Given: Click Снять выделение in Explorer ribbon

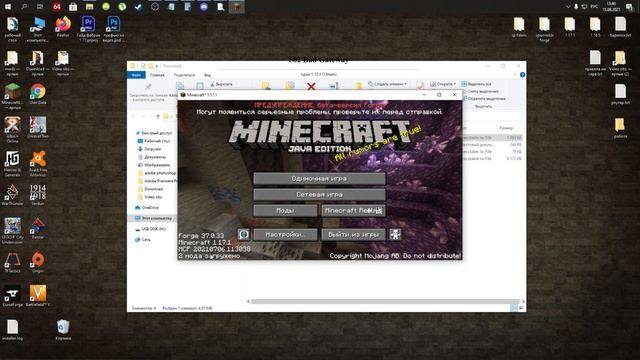Looking at the screenshot, I should pos(481,91).
